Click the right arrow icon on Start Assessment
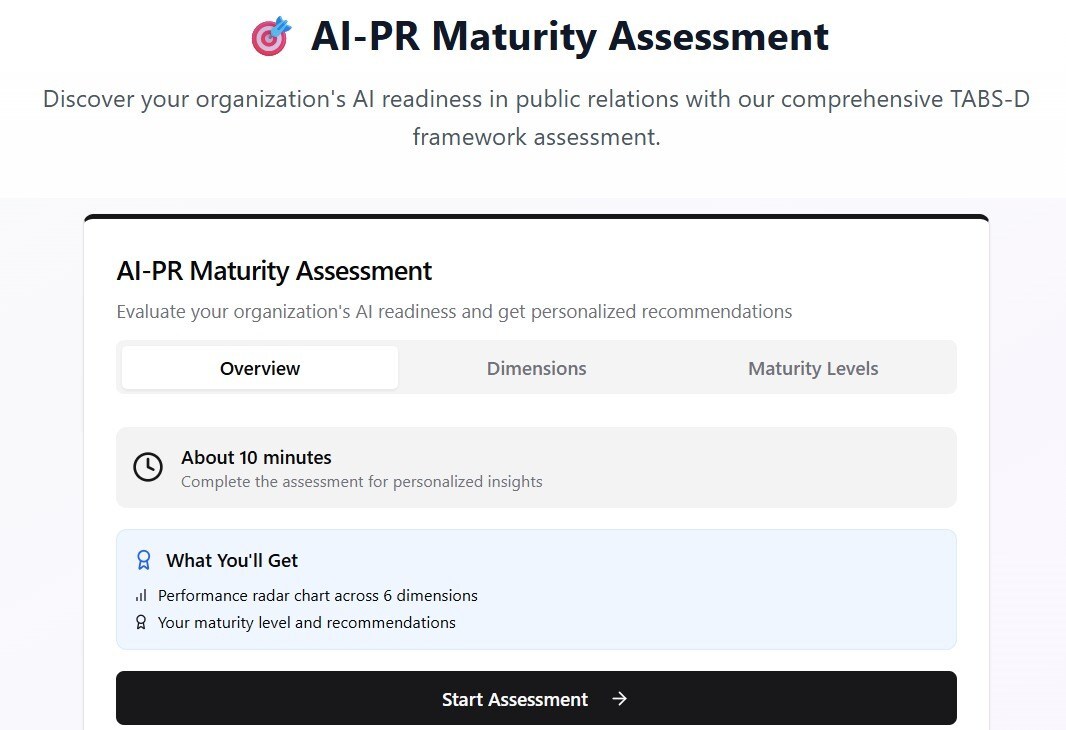 pyautogui.click(x=619, y=699)
